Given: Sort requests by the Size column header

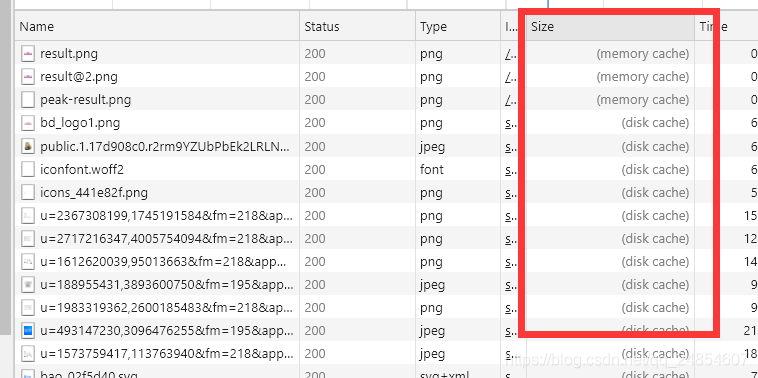Looking at the screenshot, I should 610,27.
